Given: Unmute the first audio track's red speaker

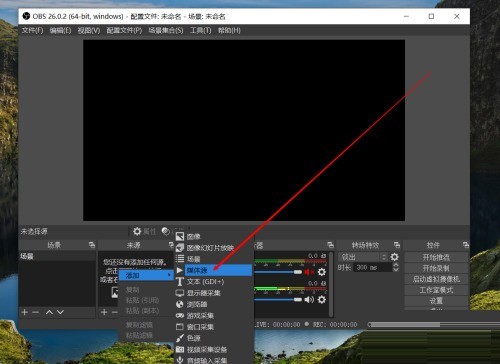Looking at the screenshot, I should (x=309, y=272).
